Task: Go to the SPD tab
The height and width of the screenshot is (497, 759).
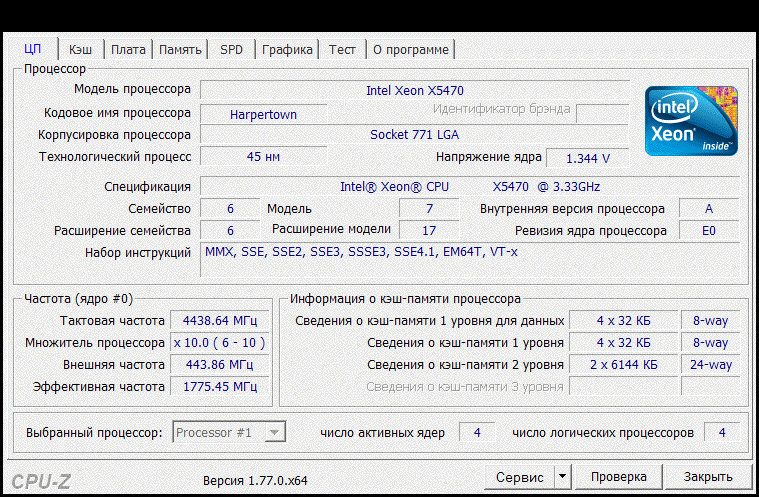Action: click(231, 49)
